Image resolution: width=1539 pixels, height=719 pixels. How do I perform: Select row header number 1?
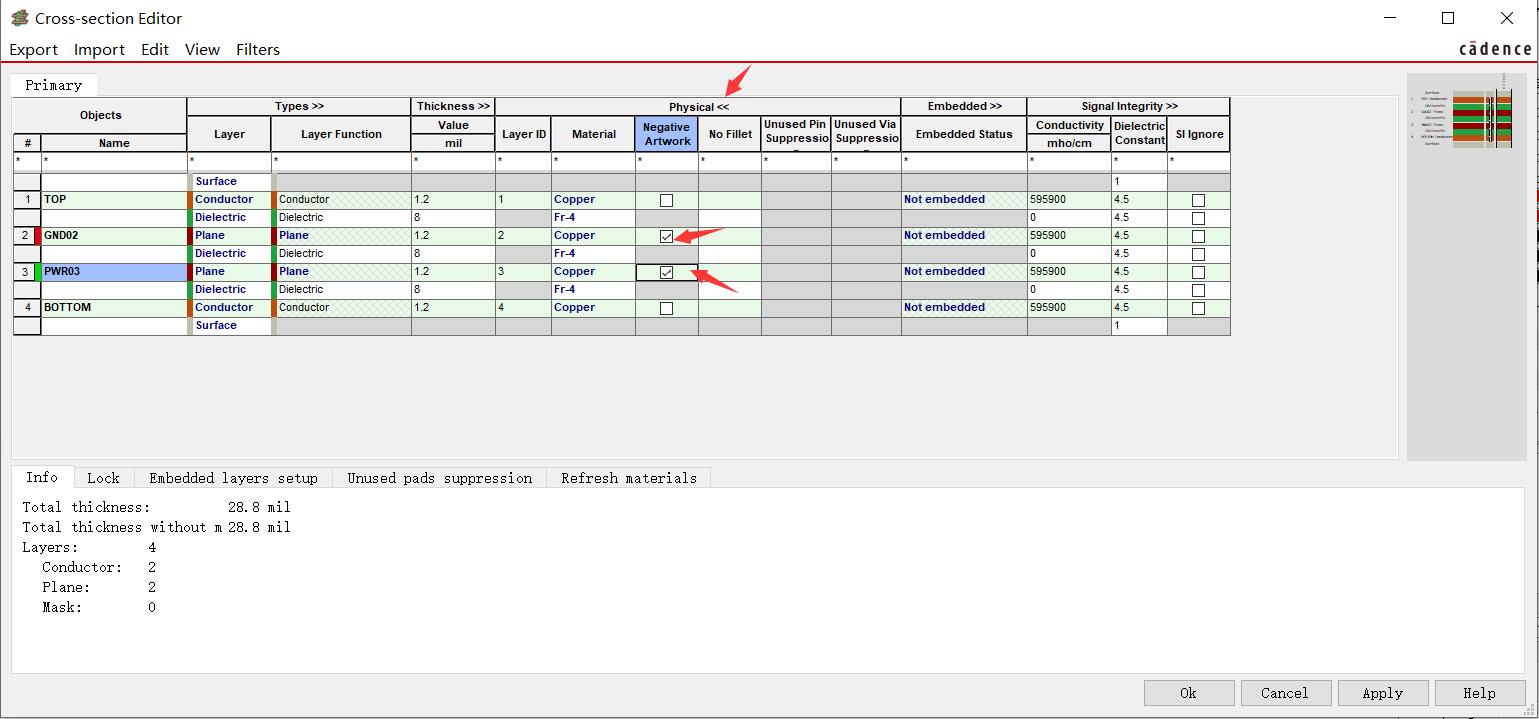[27, 200]
